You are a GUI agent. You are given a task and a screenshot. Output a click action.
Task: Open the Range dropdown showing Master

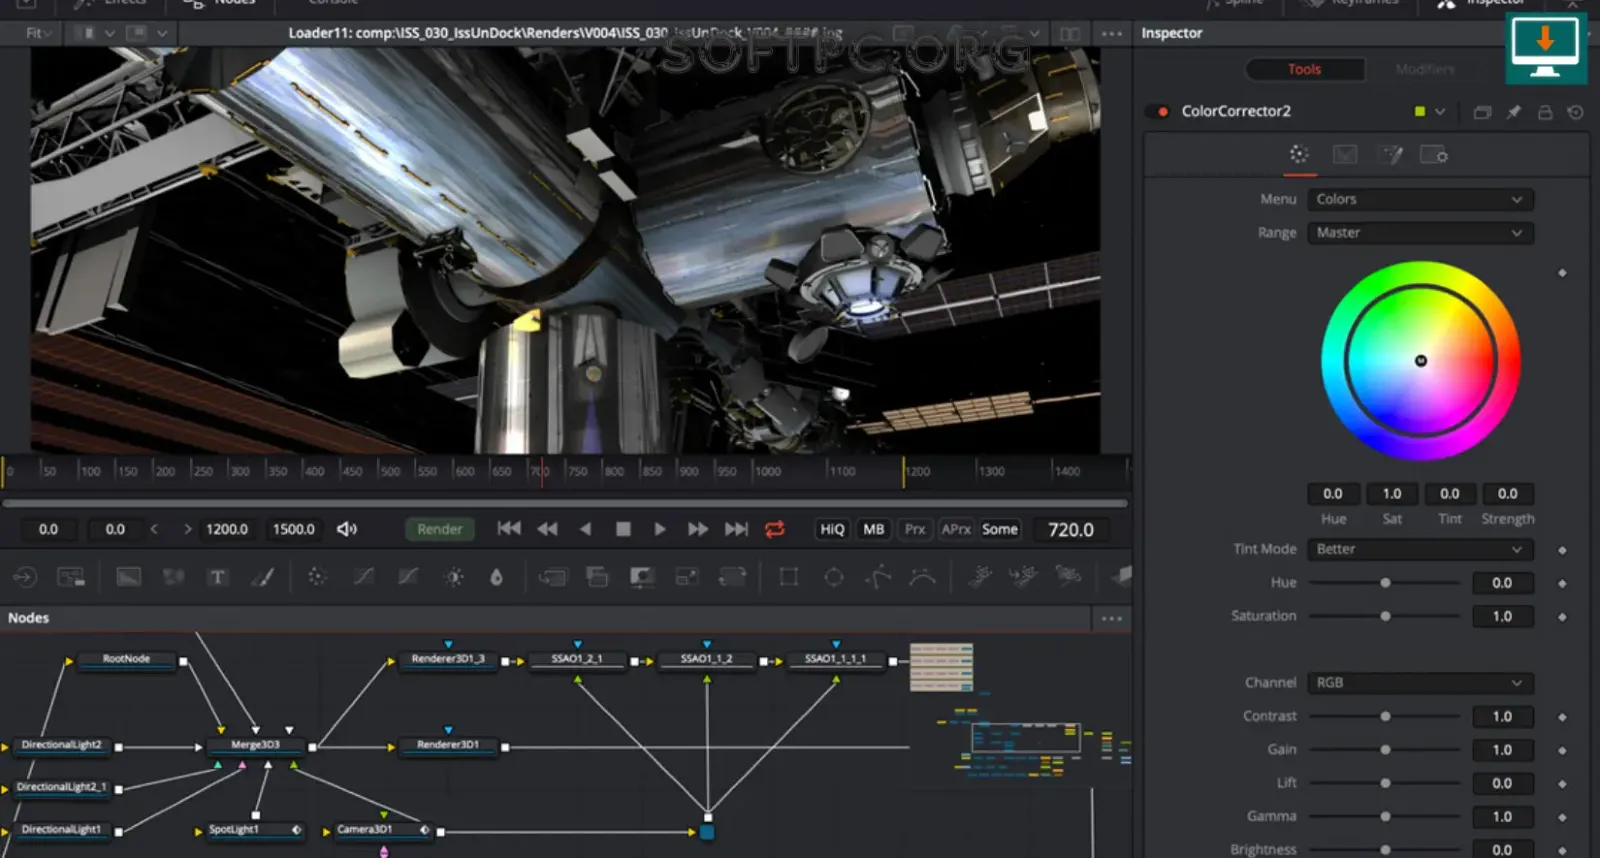[x=1420, y=233]
